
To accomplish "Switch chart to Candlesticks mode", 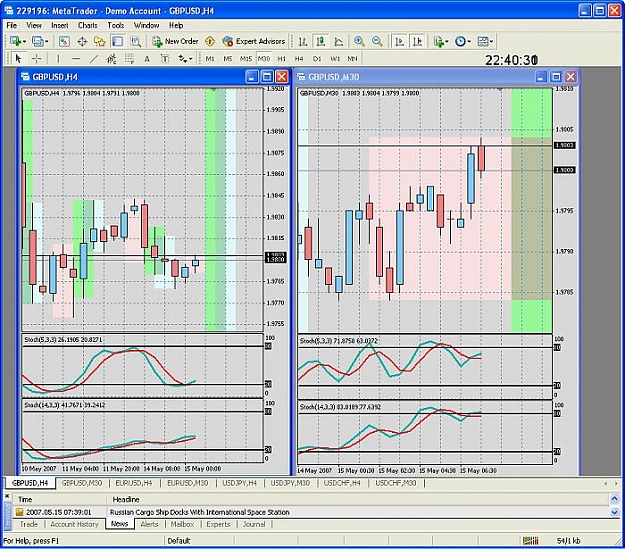I will click(320, 41).
